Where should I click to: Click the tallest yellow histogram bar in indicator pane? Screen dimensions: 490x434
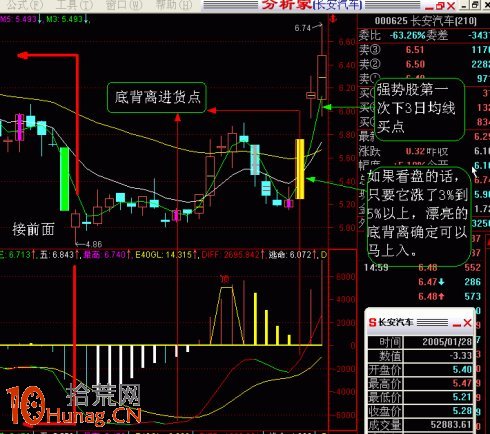(255, 319)
